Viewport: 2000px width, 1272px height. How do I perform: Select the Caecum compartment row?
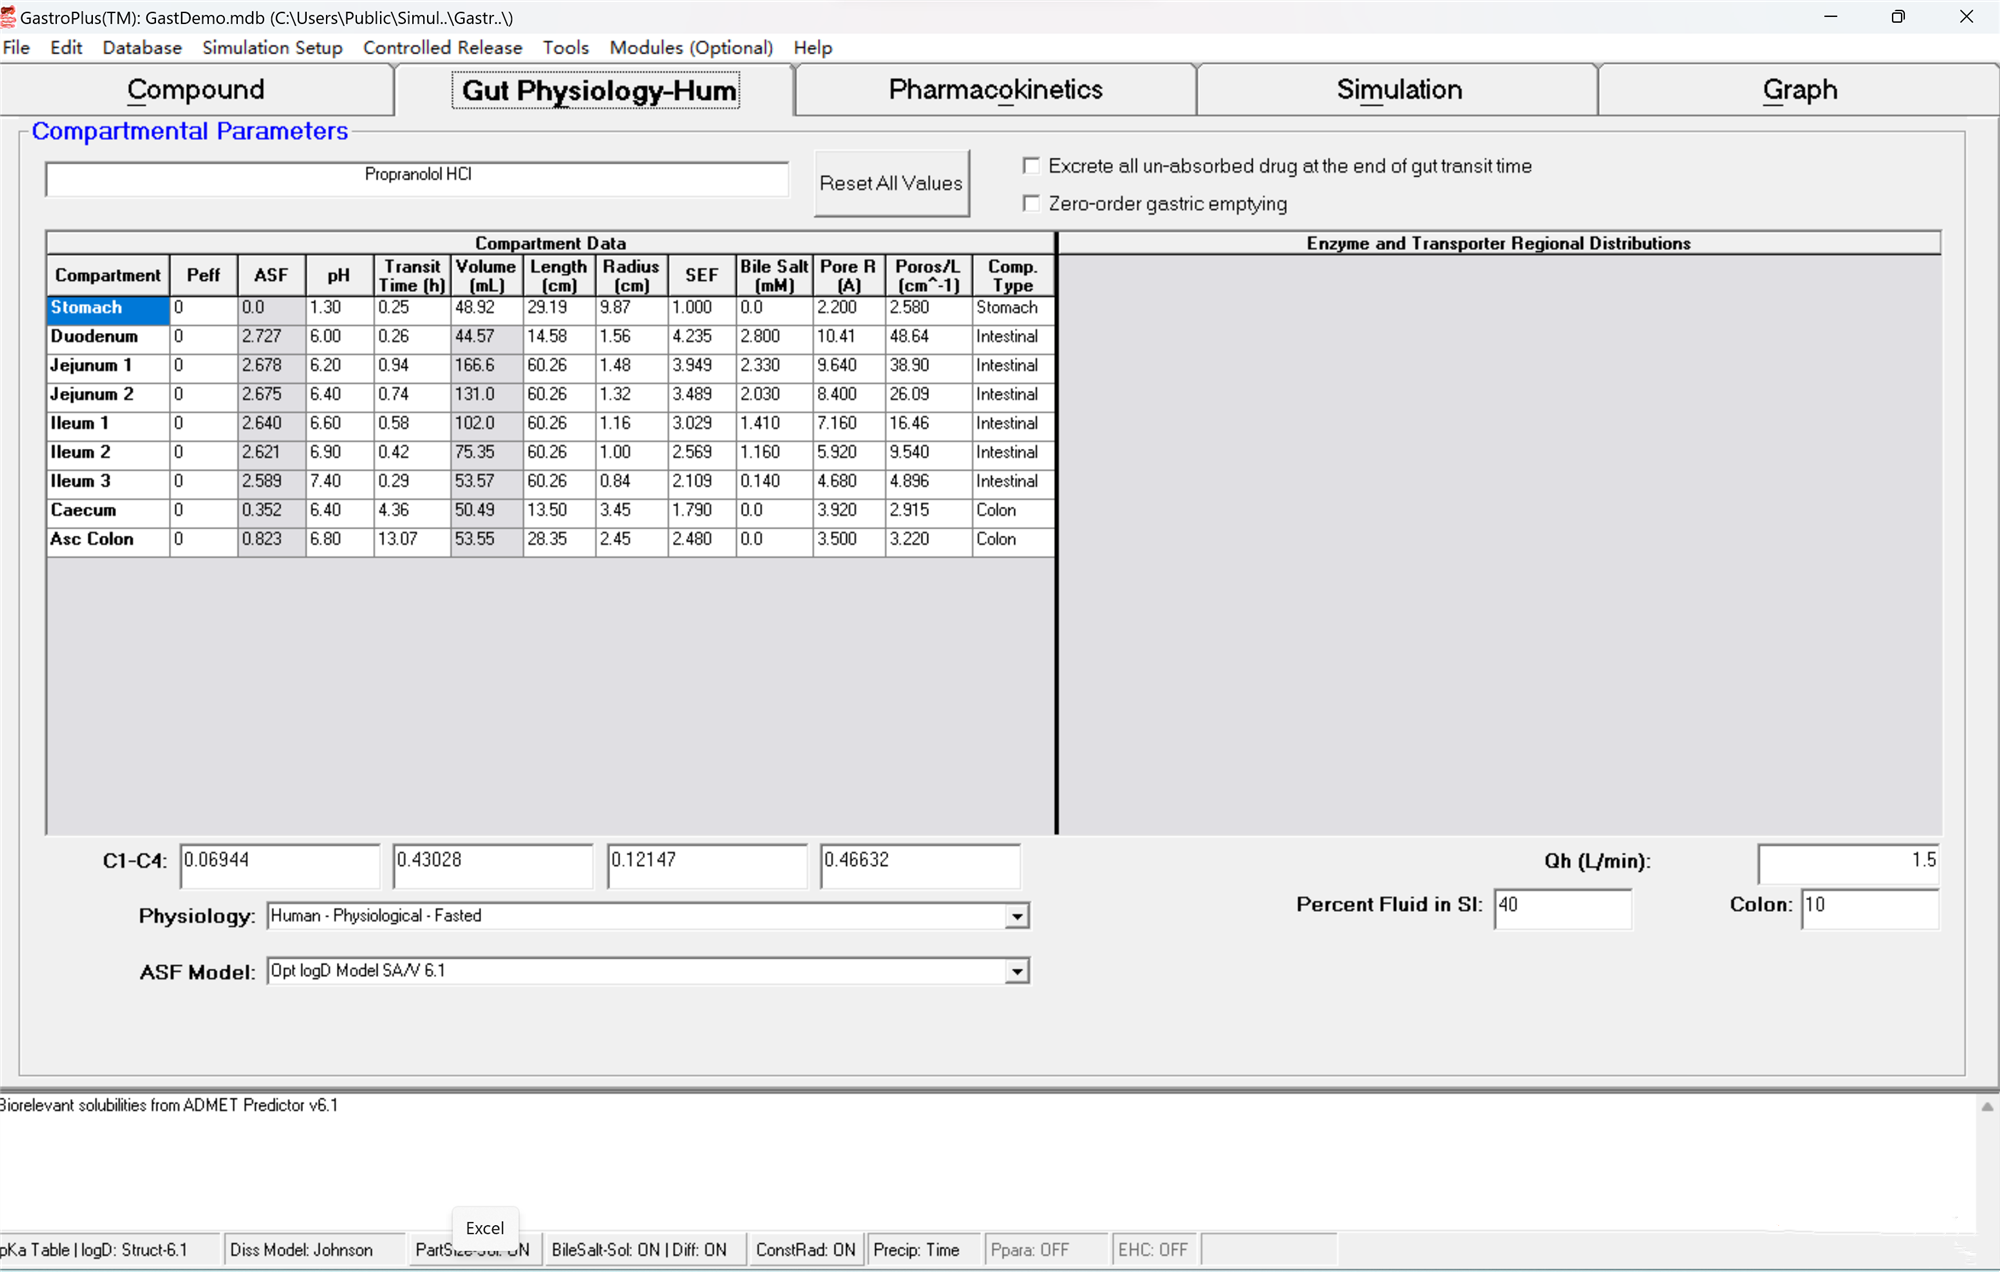108,511
